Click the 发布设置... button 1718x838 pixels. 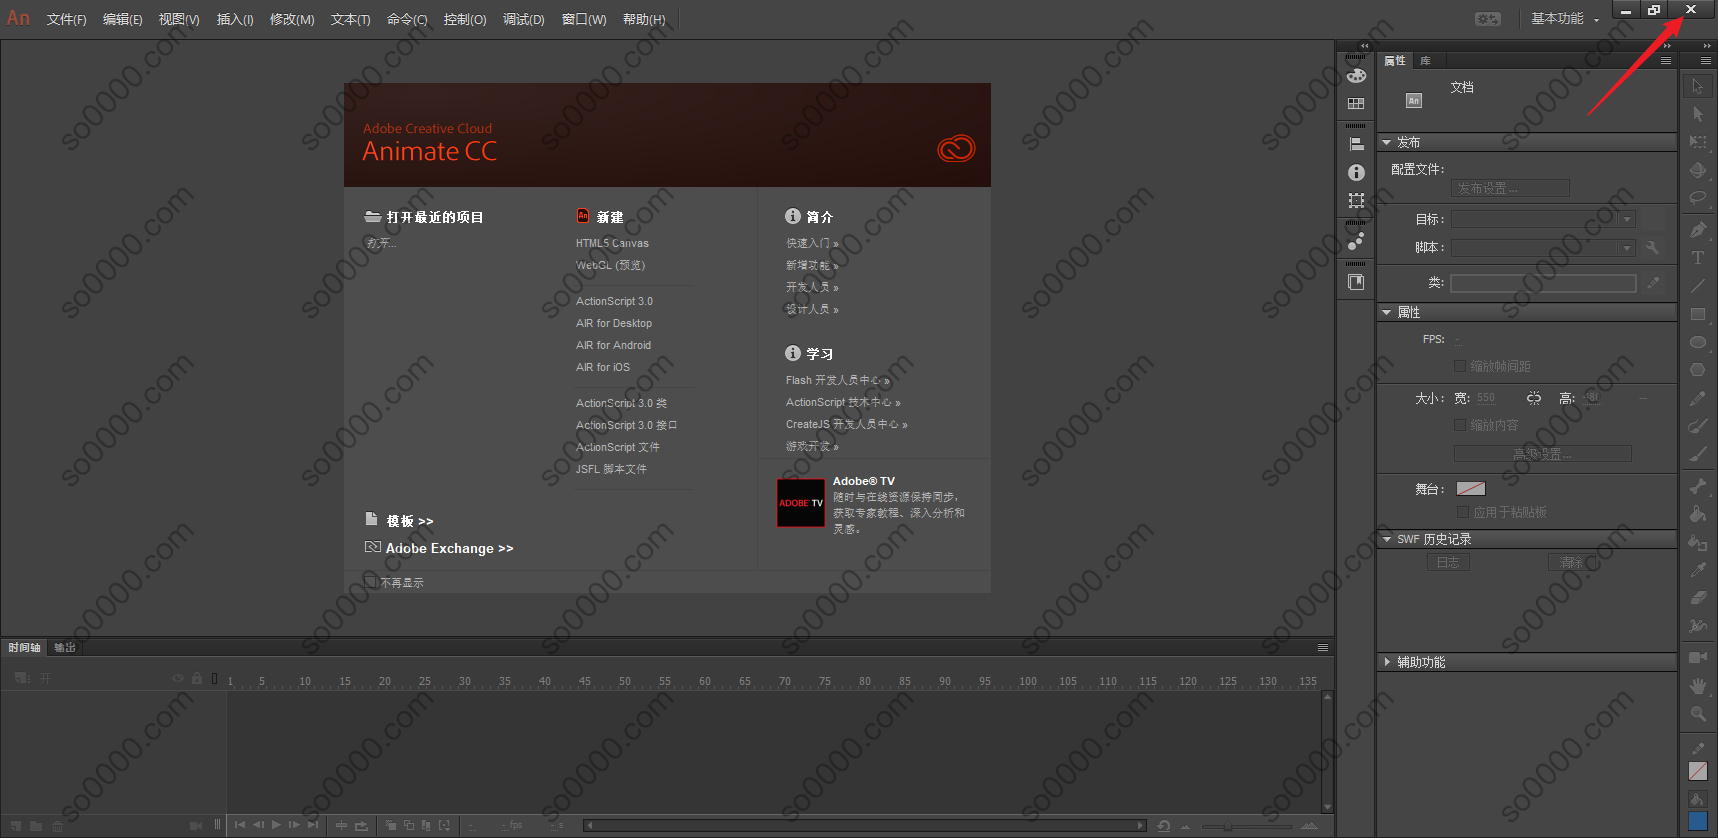[1510, 188]
